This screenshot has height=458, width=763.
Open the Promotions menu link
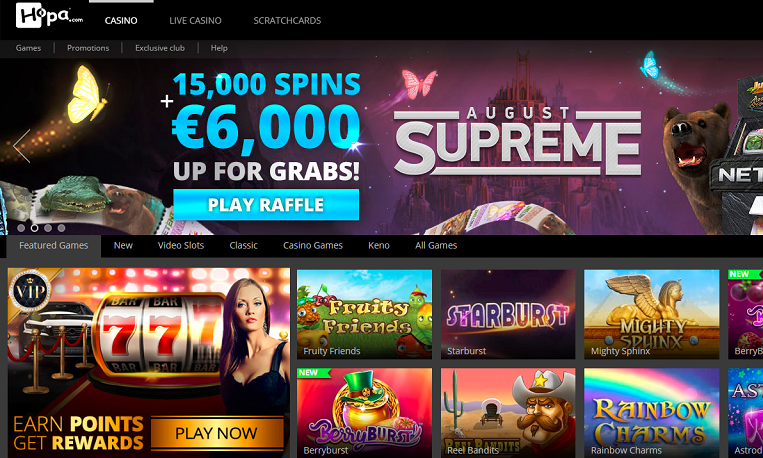click(88, 48)
